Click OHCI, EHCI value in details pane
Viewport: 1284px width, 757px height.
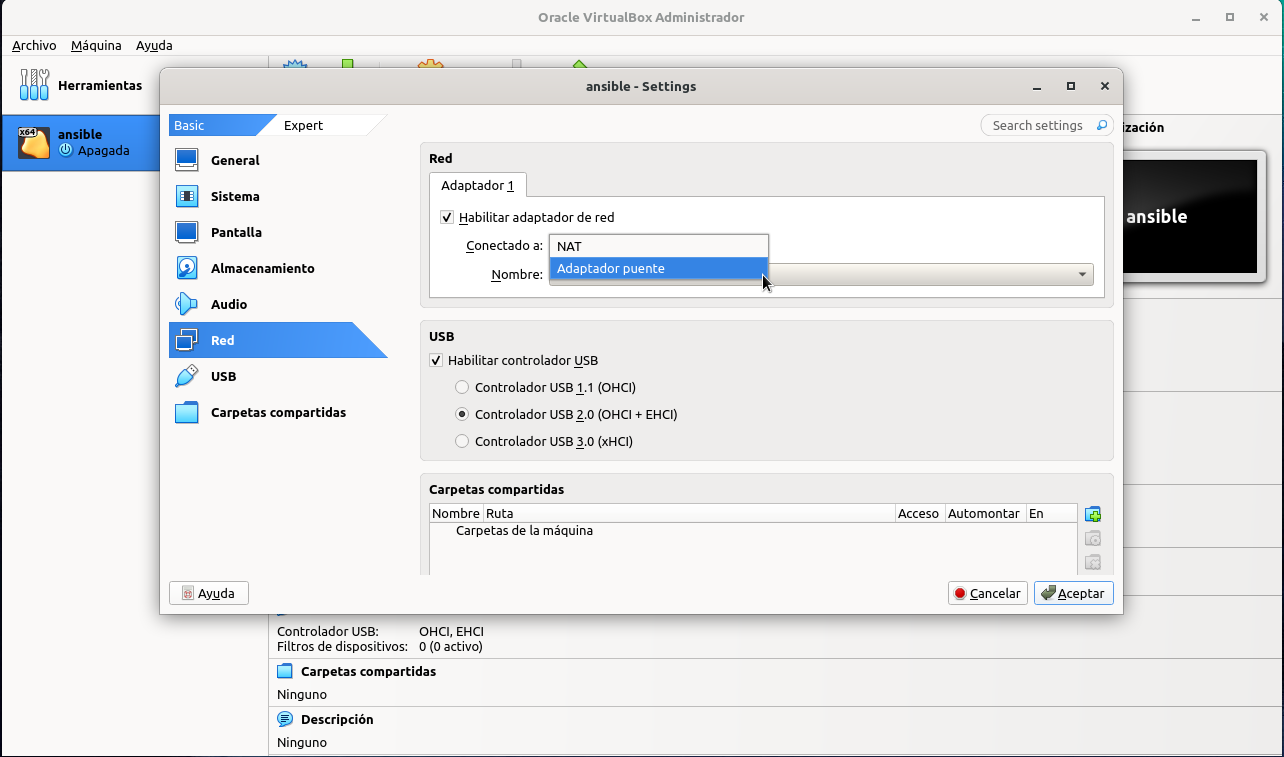pyautogui.click(x=451, y=632)
